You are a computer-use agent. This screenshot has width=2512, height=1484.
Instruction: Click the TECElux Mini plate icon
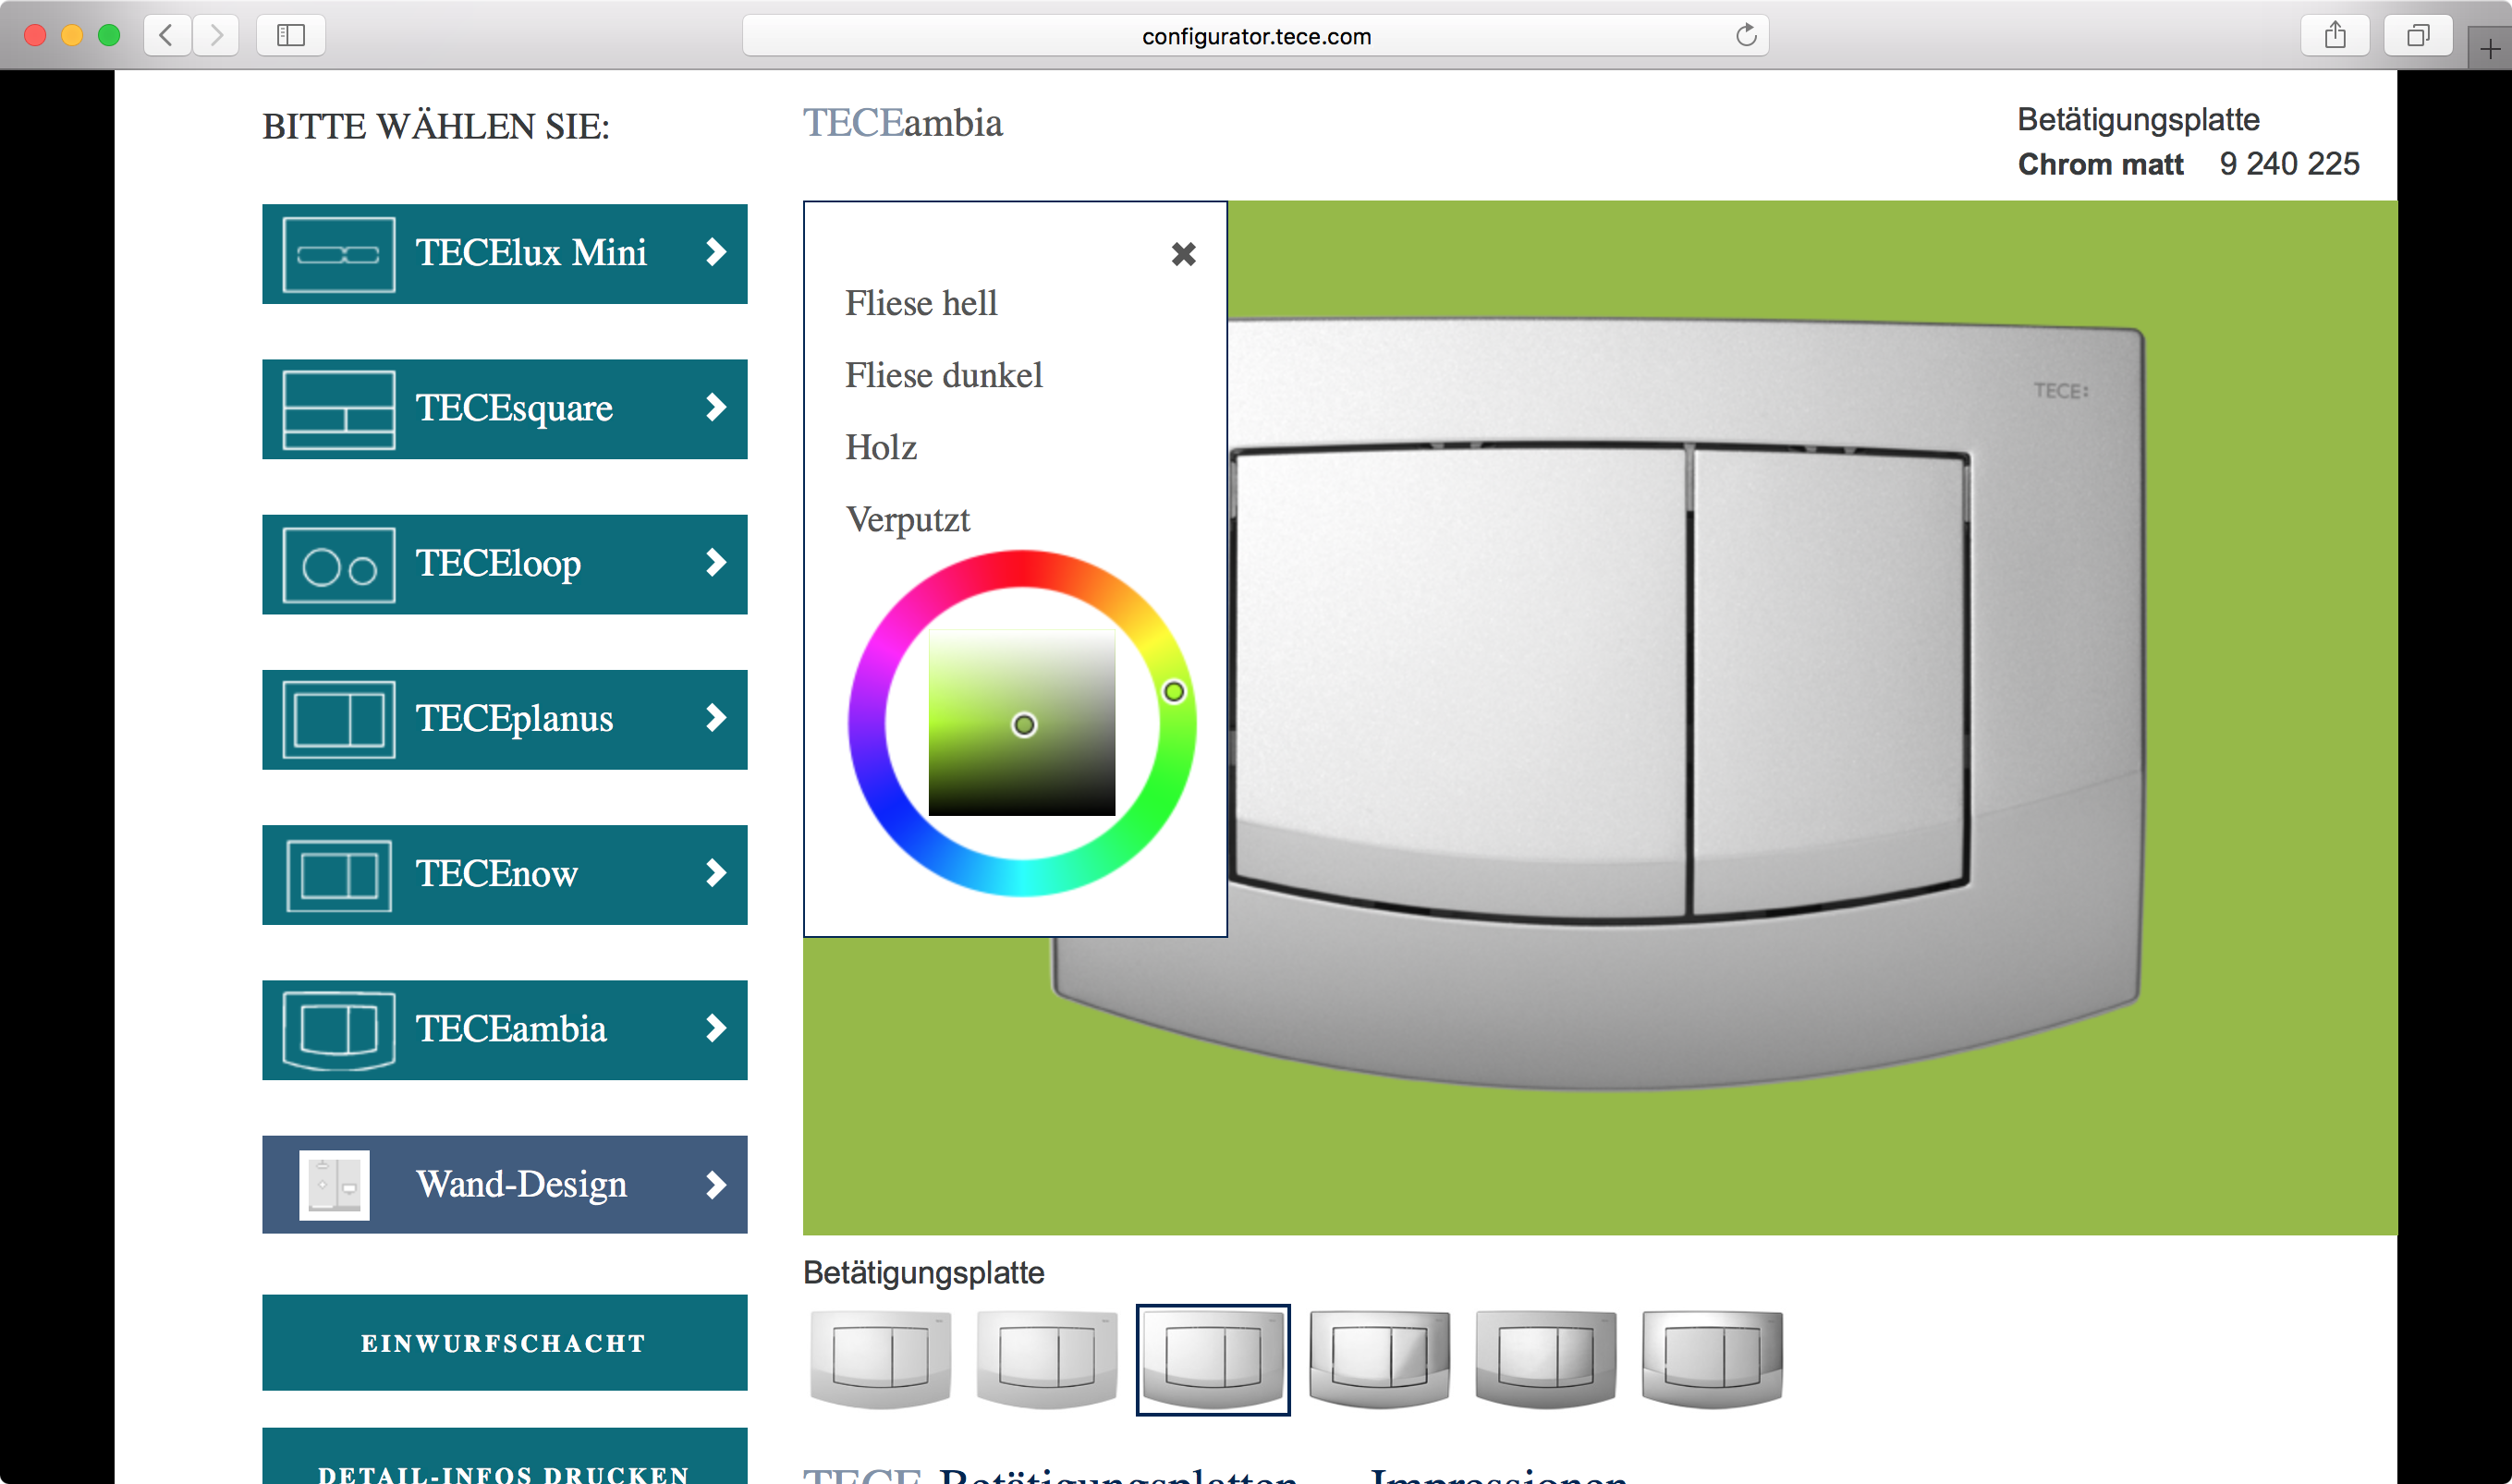point(335,253)
